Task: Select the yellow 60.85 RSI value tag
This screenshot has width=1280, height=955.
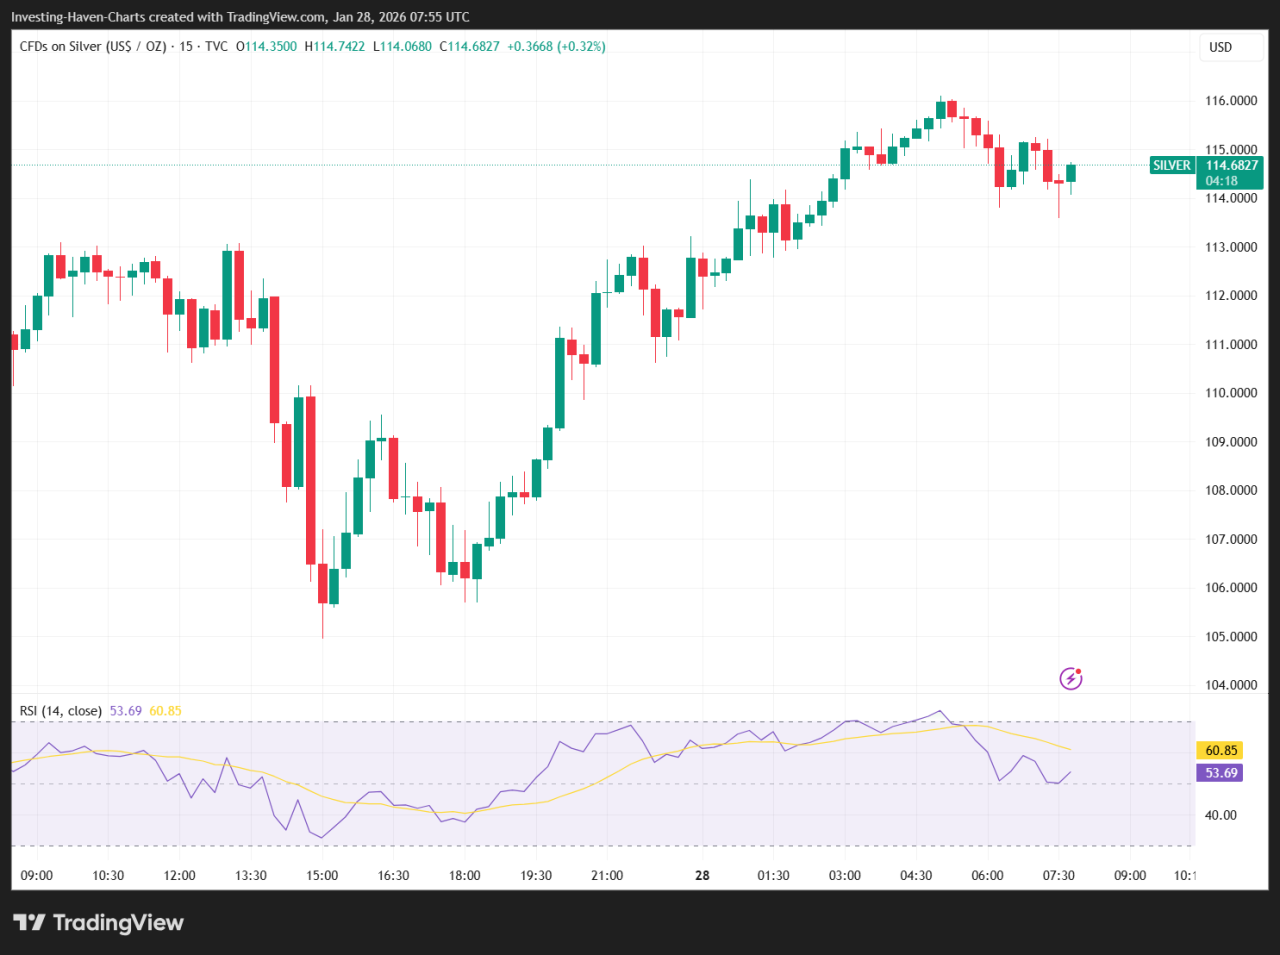Action: pyautogui.click(x=1219, y=750)
